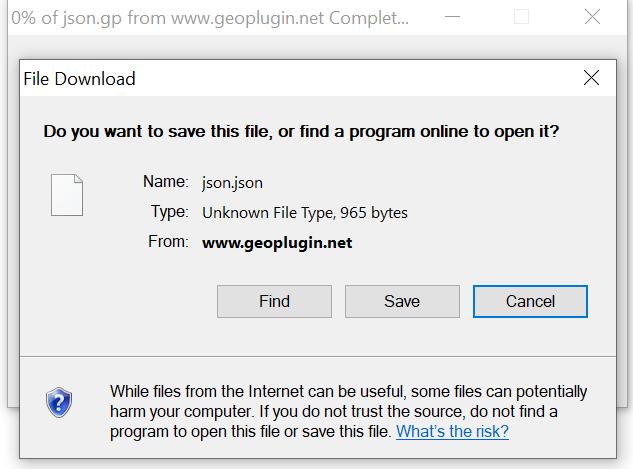The image size is (633, 469).
Task: Close the background geoplugin download window
Action: 594,17
